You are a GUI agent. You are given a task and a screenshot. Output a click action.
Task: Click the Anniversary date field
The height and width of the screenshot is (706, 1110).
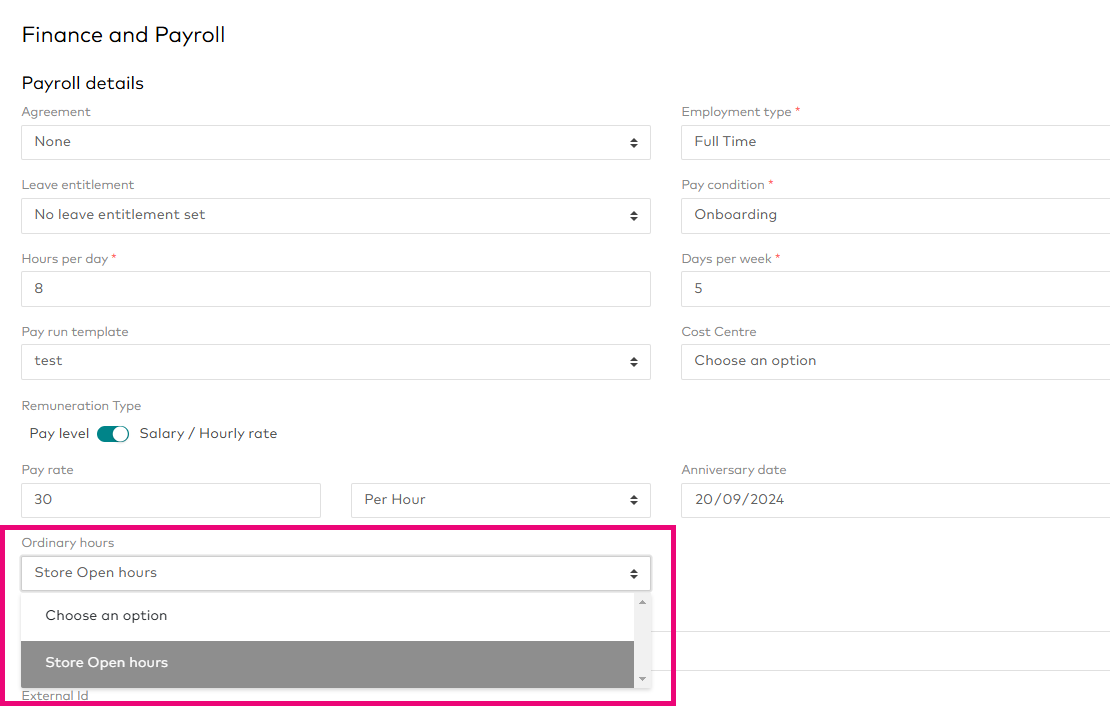click(894, 500)
